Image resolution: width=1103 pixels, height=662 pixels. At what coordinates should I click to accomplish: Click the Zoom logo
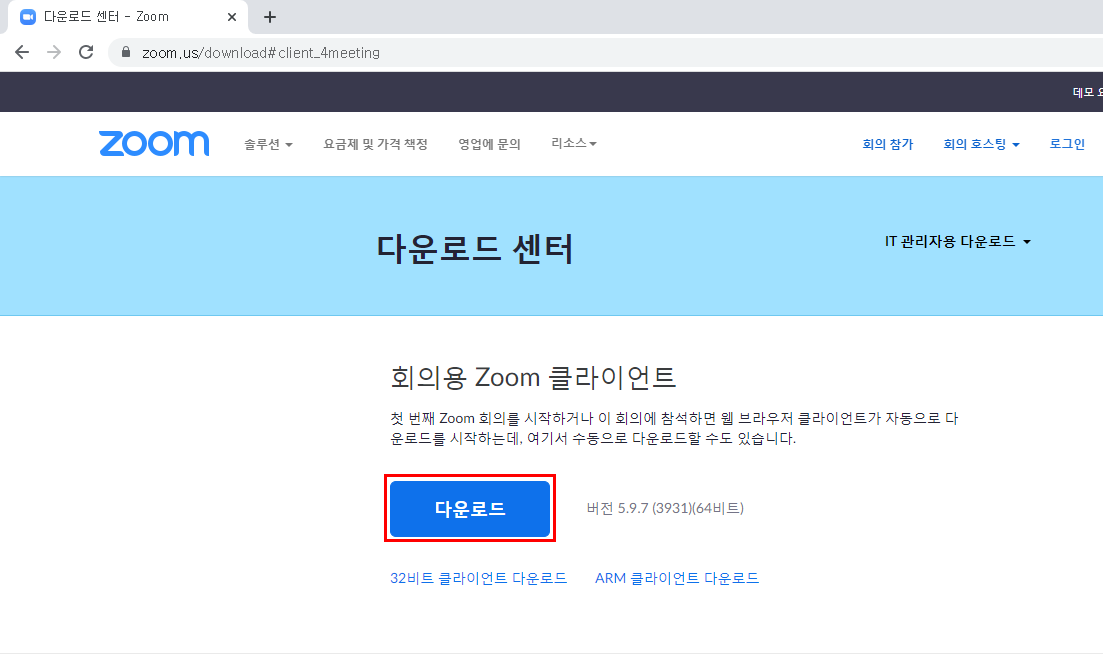tap(154, 144)
